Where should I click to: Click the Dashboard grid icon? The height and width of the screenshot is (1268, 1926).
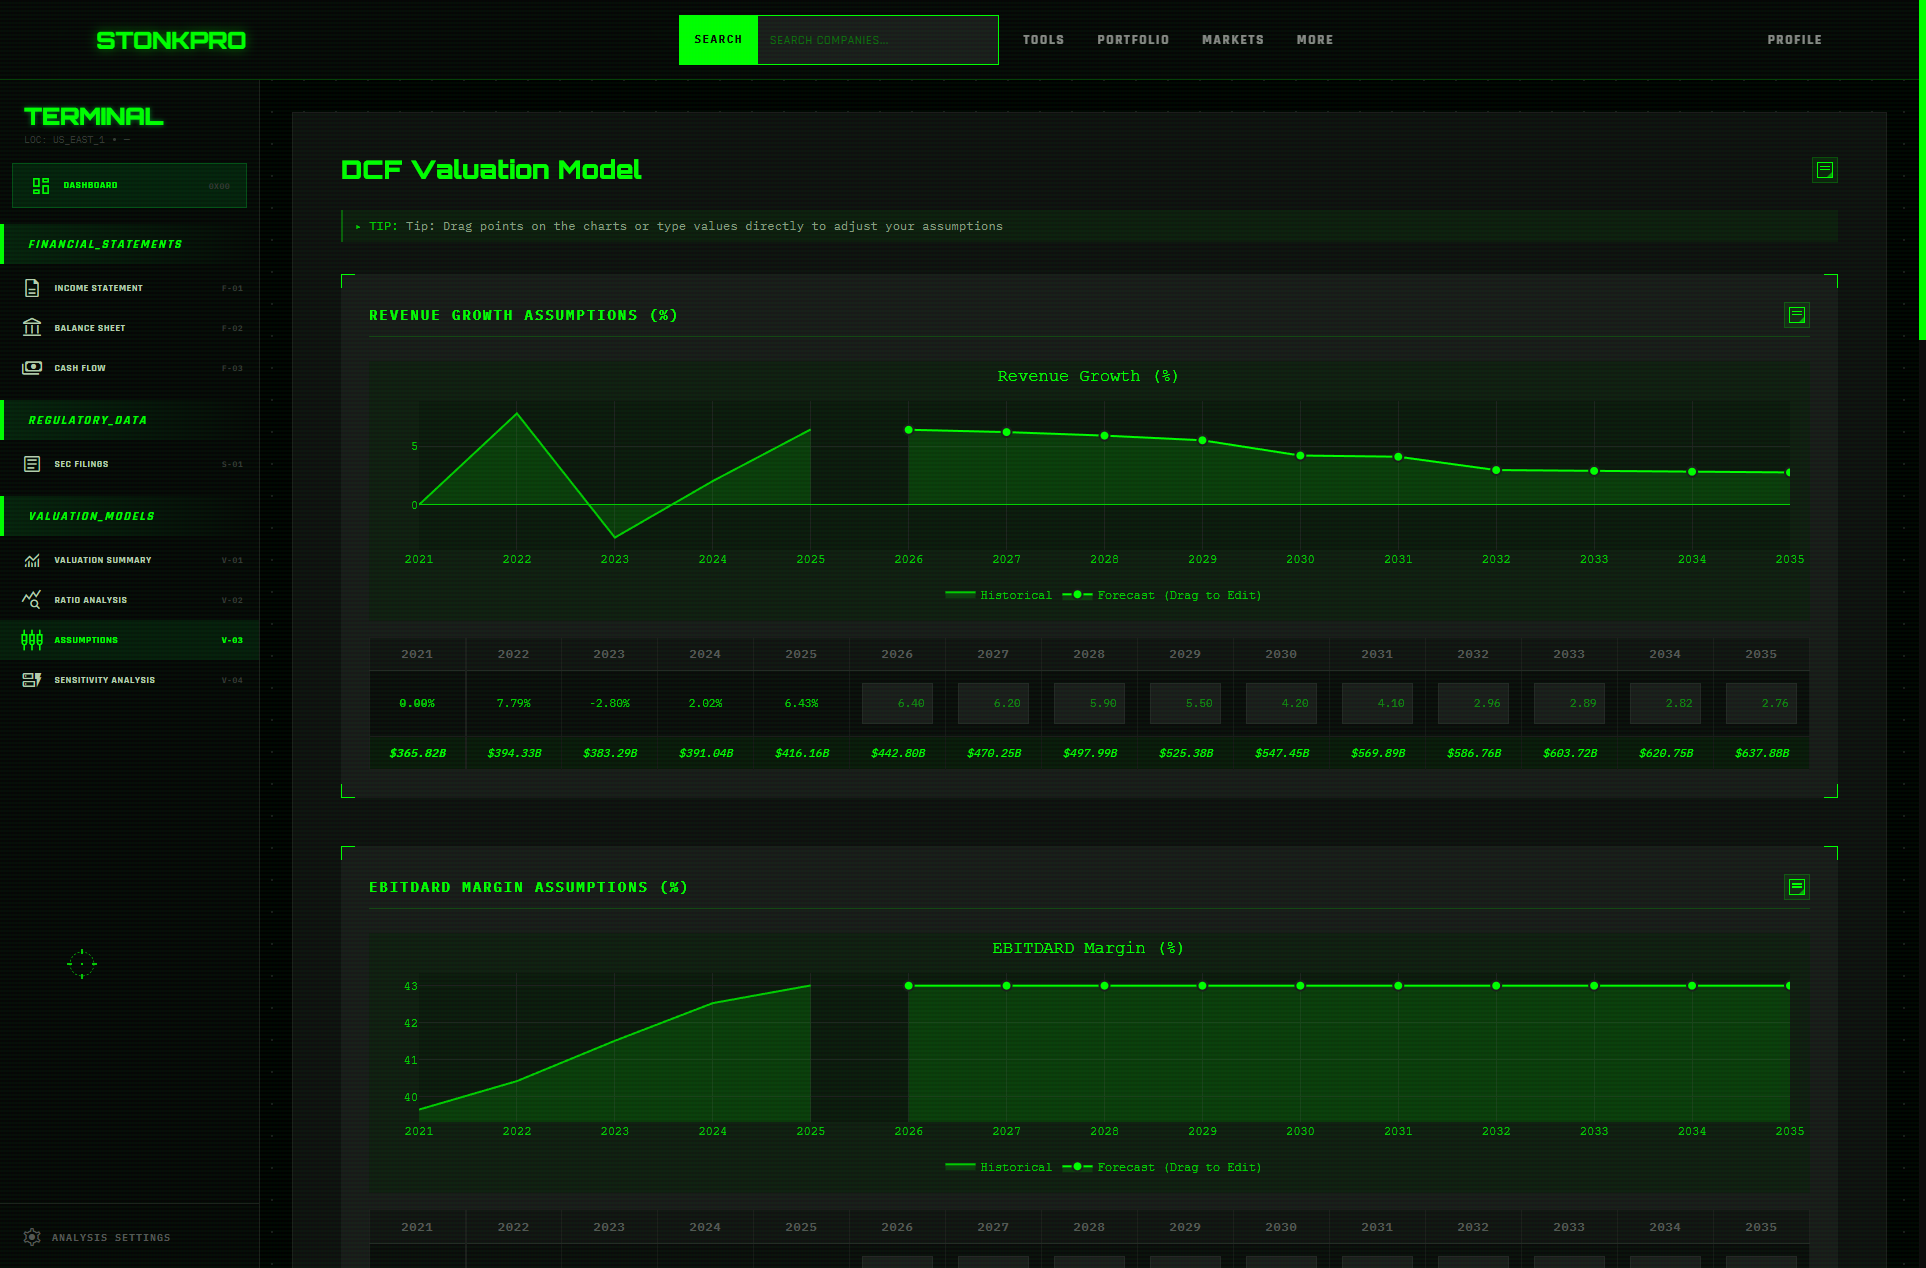[41, 186]
